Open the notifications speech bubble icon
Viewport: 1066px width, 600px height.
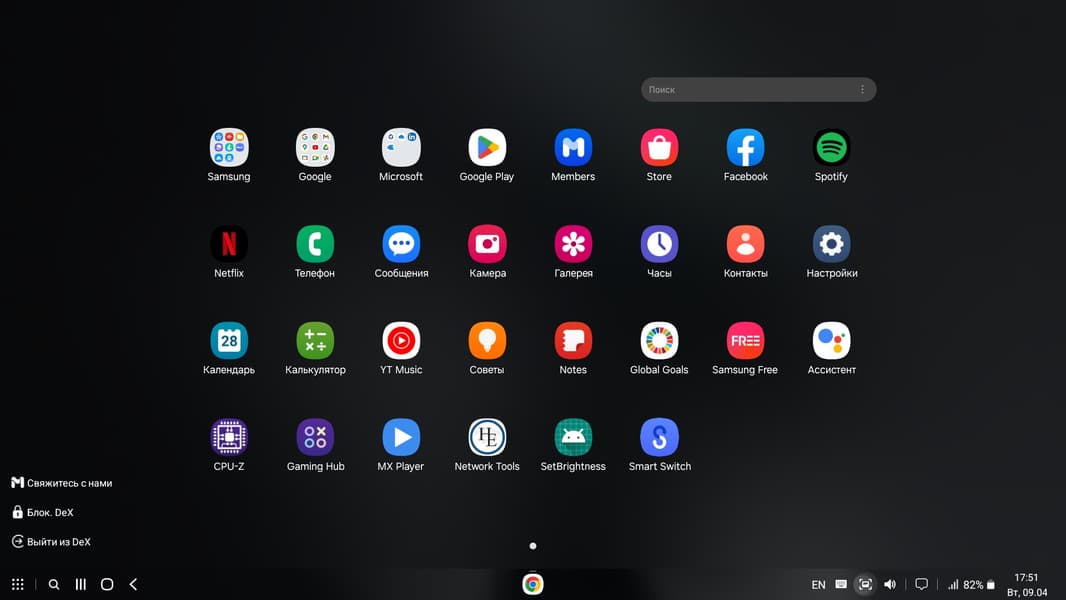pos(922,584)
